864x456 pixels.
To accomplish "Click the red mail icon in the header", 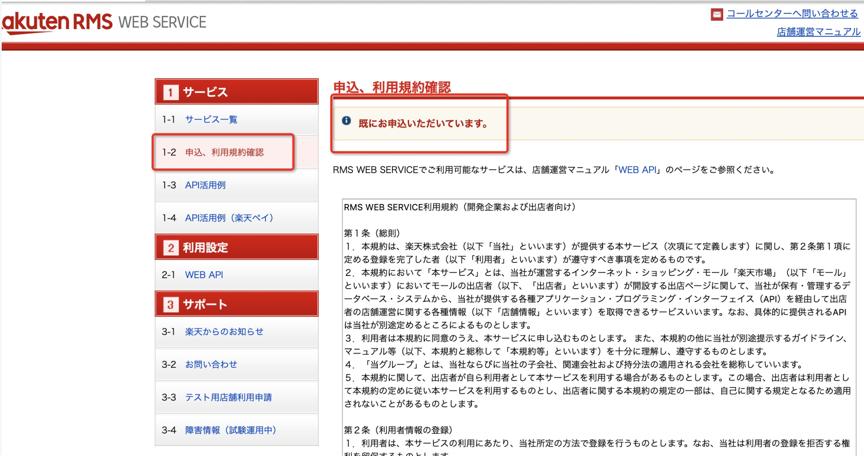I will [x=717, y=15].
